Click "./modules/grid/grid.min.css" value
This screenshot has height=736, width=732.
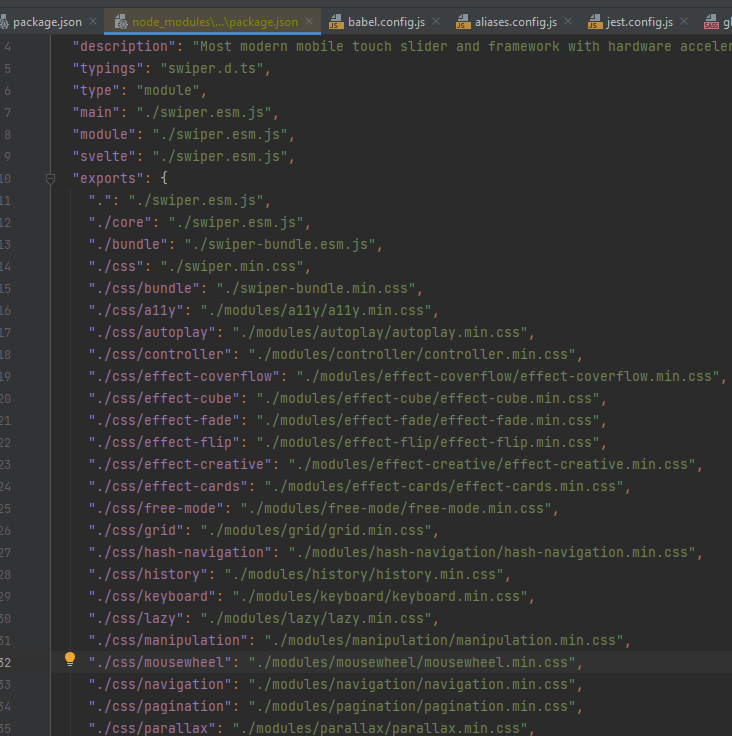click(316, 531)
